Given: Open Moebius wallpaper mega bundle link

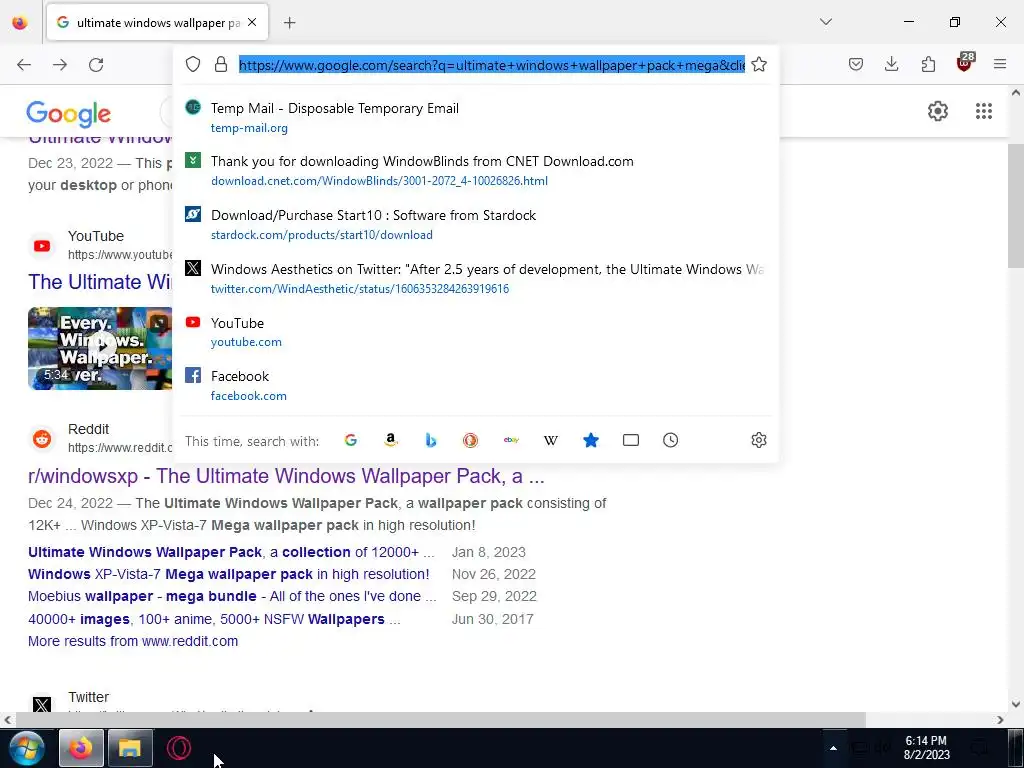Looking at the screenshot, I should (232, 596).
